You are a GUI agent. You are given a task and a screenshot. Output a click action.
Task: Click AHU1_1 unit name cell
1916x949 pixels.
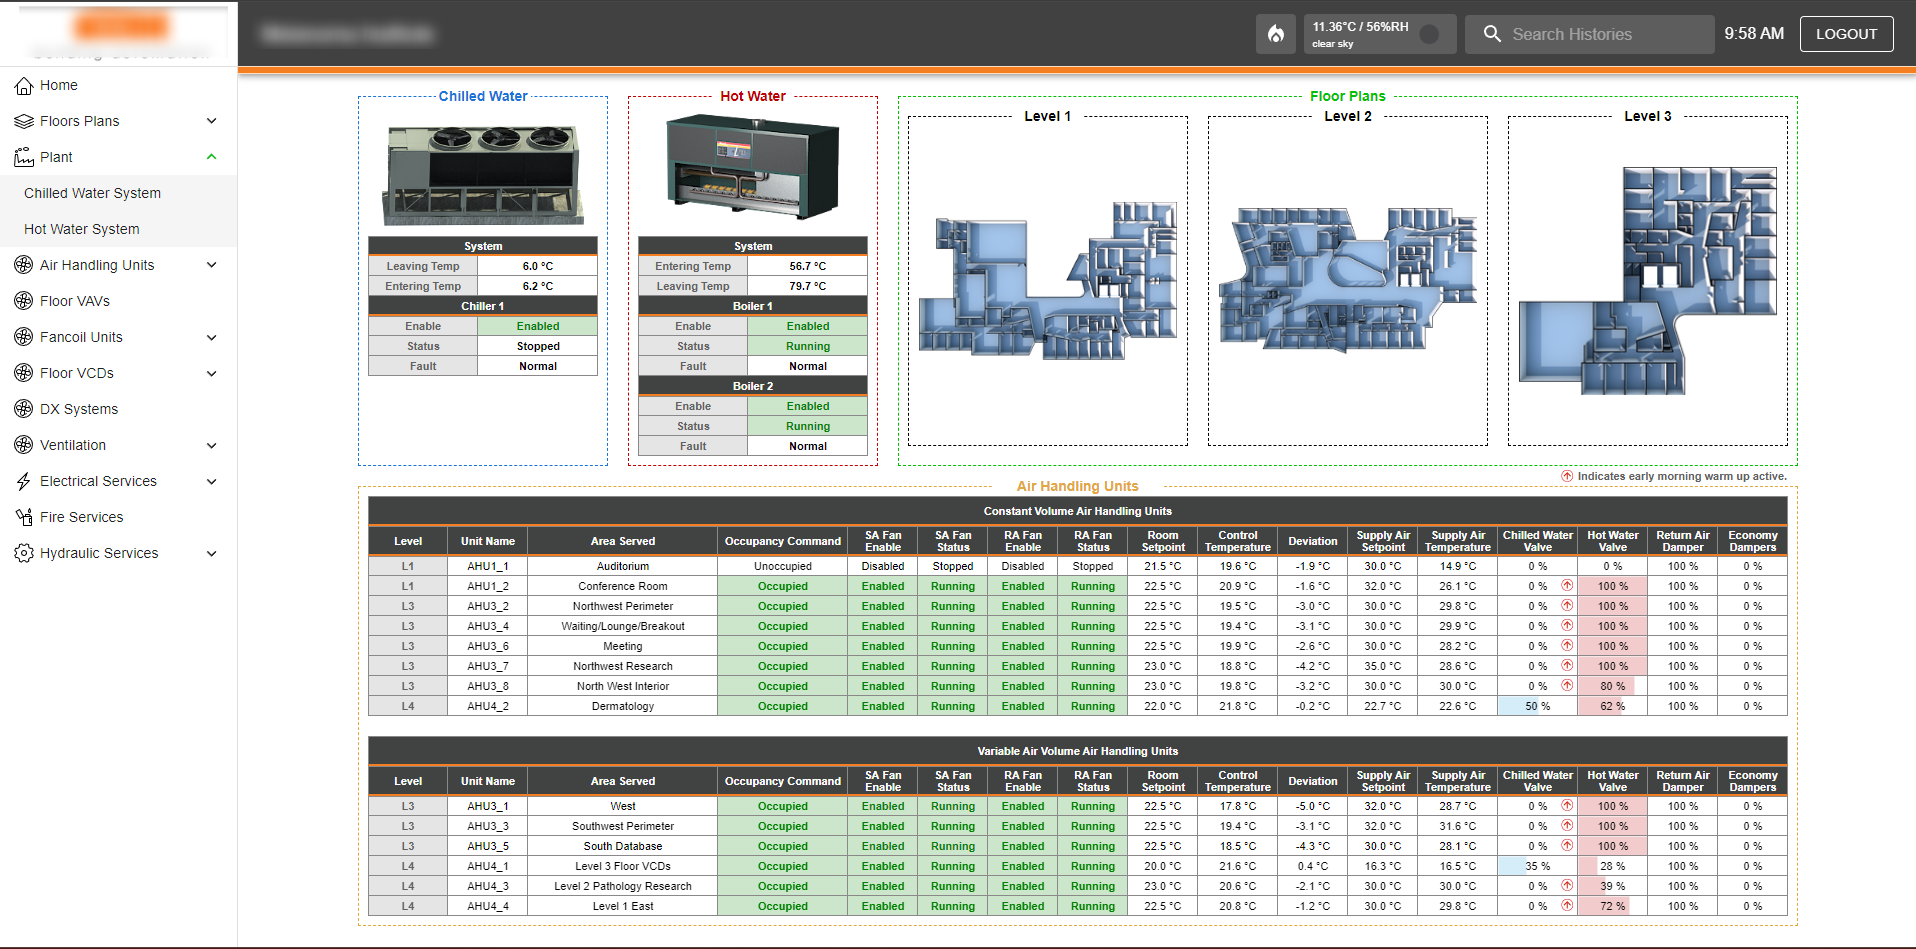click(488, 566)
